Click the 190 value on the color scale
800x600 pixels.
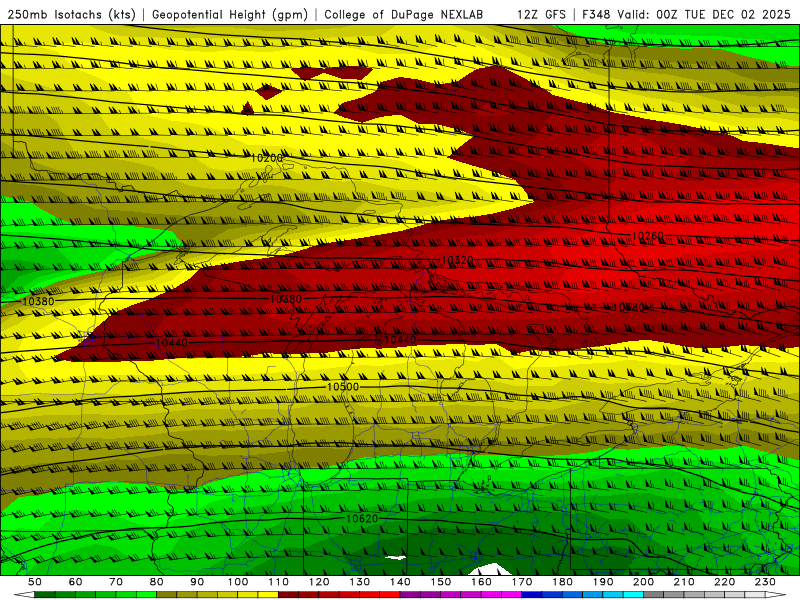click(603, 582)
